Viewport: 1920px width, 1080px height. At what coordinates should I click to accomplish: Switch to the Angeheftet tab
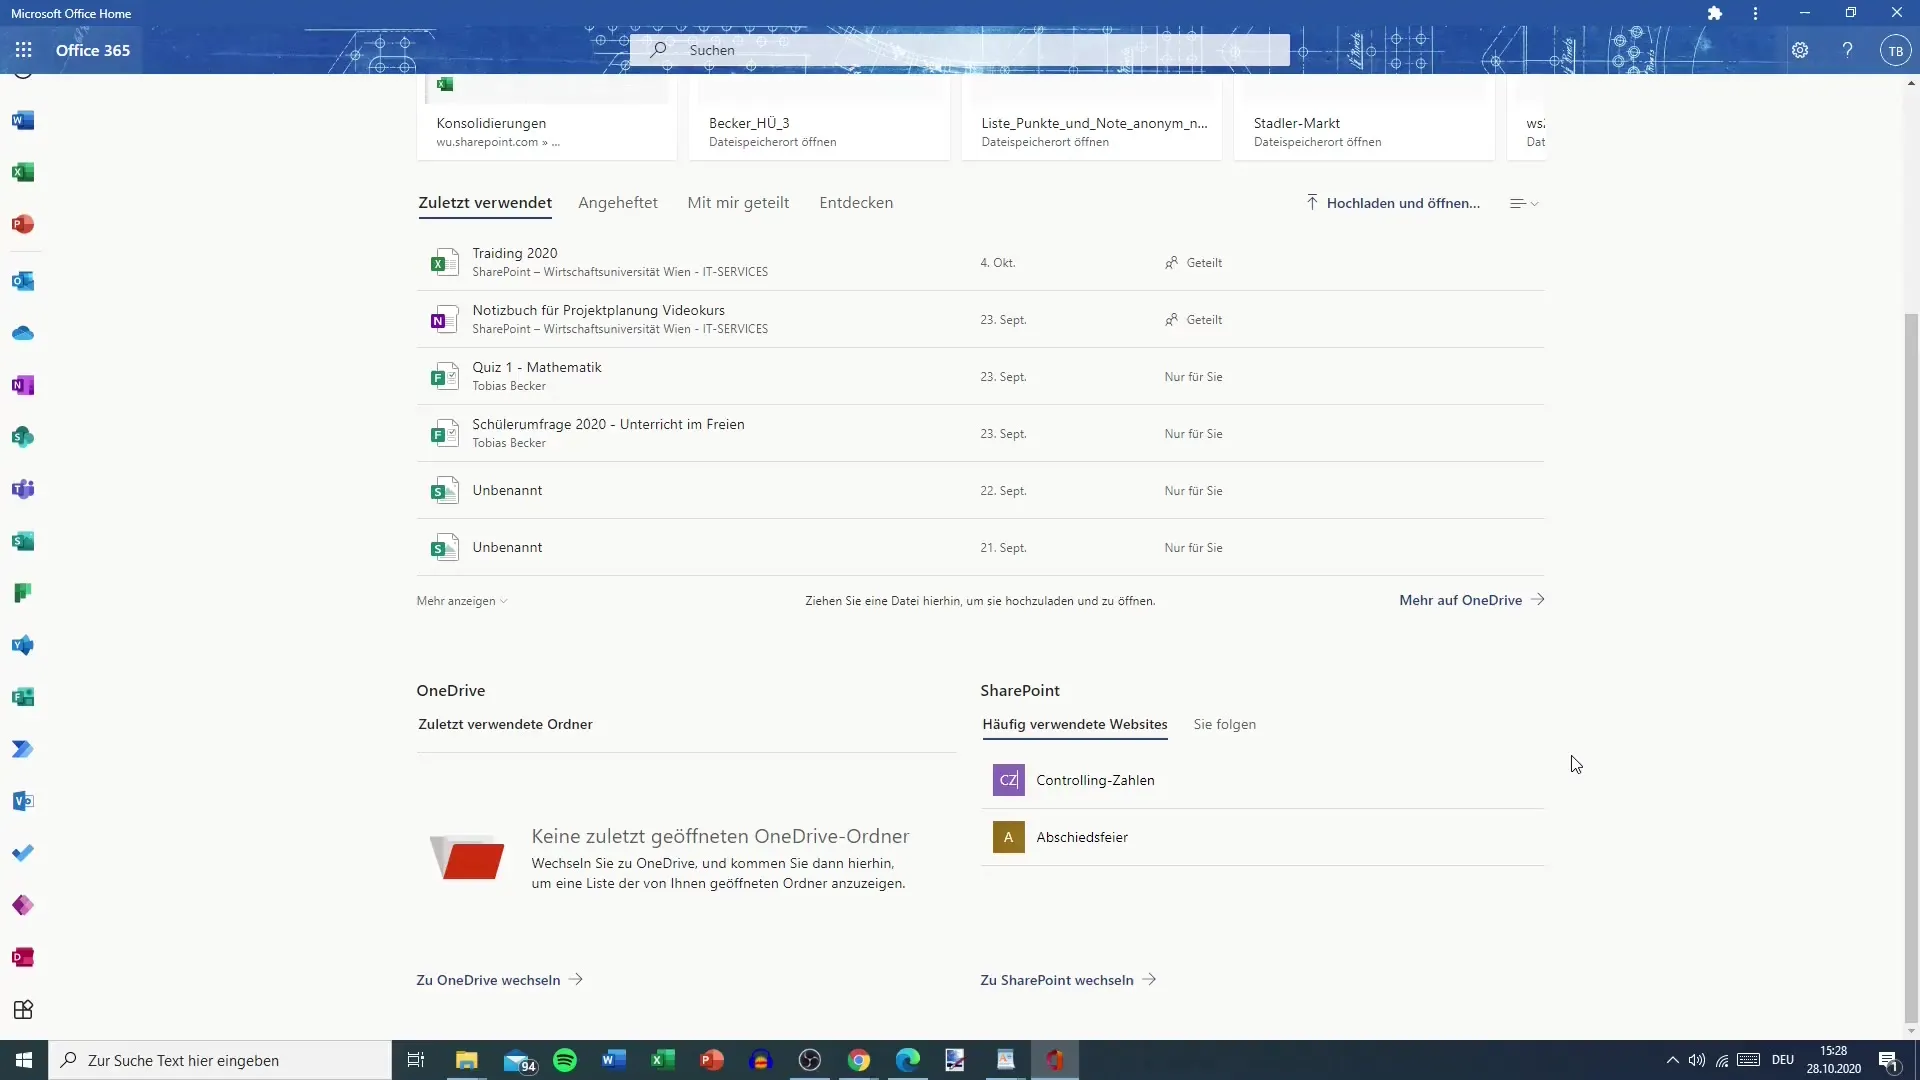click(x=618, y=203)
